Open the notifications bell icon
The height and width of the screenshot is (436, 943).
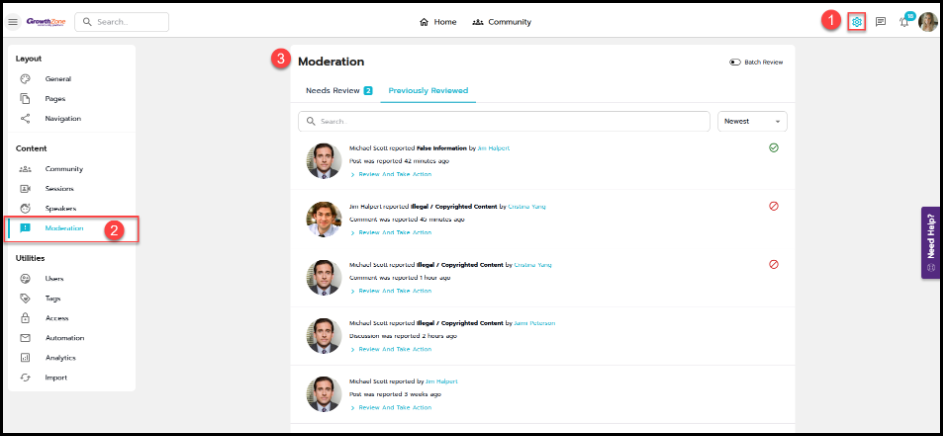click(904, 22)
